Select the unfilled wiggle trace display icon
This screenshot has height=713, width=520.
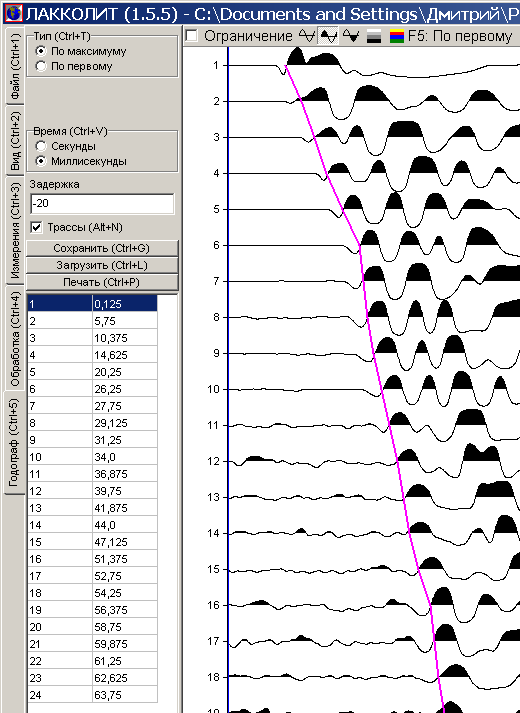click(x=306, y=36)
